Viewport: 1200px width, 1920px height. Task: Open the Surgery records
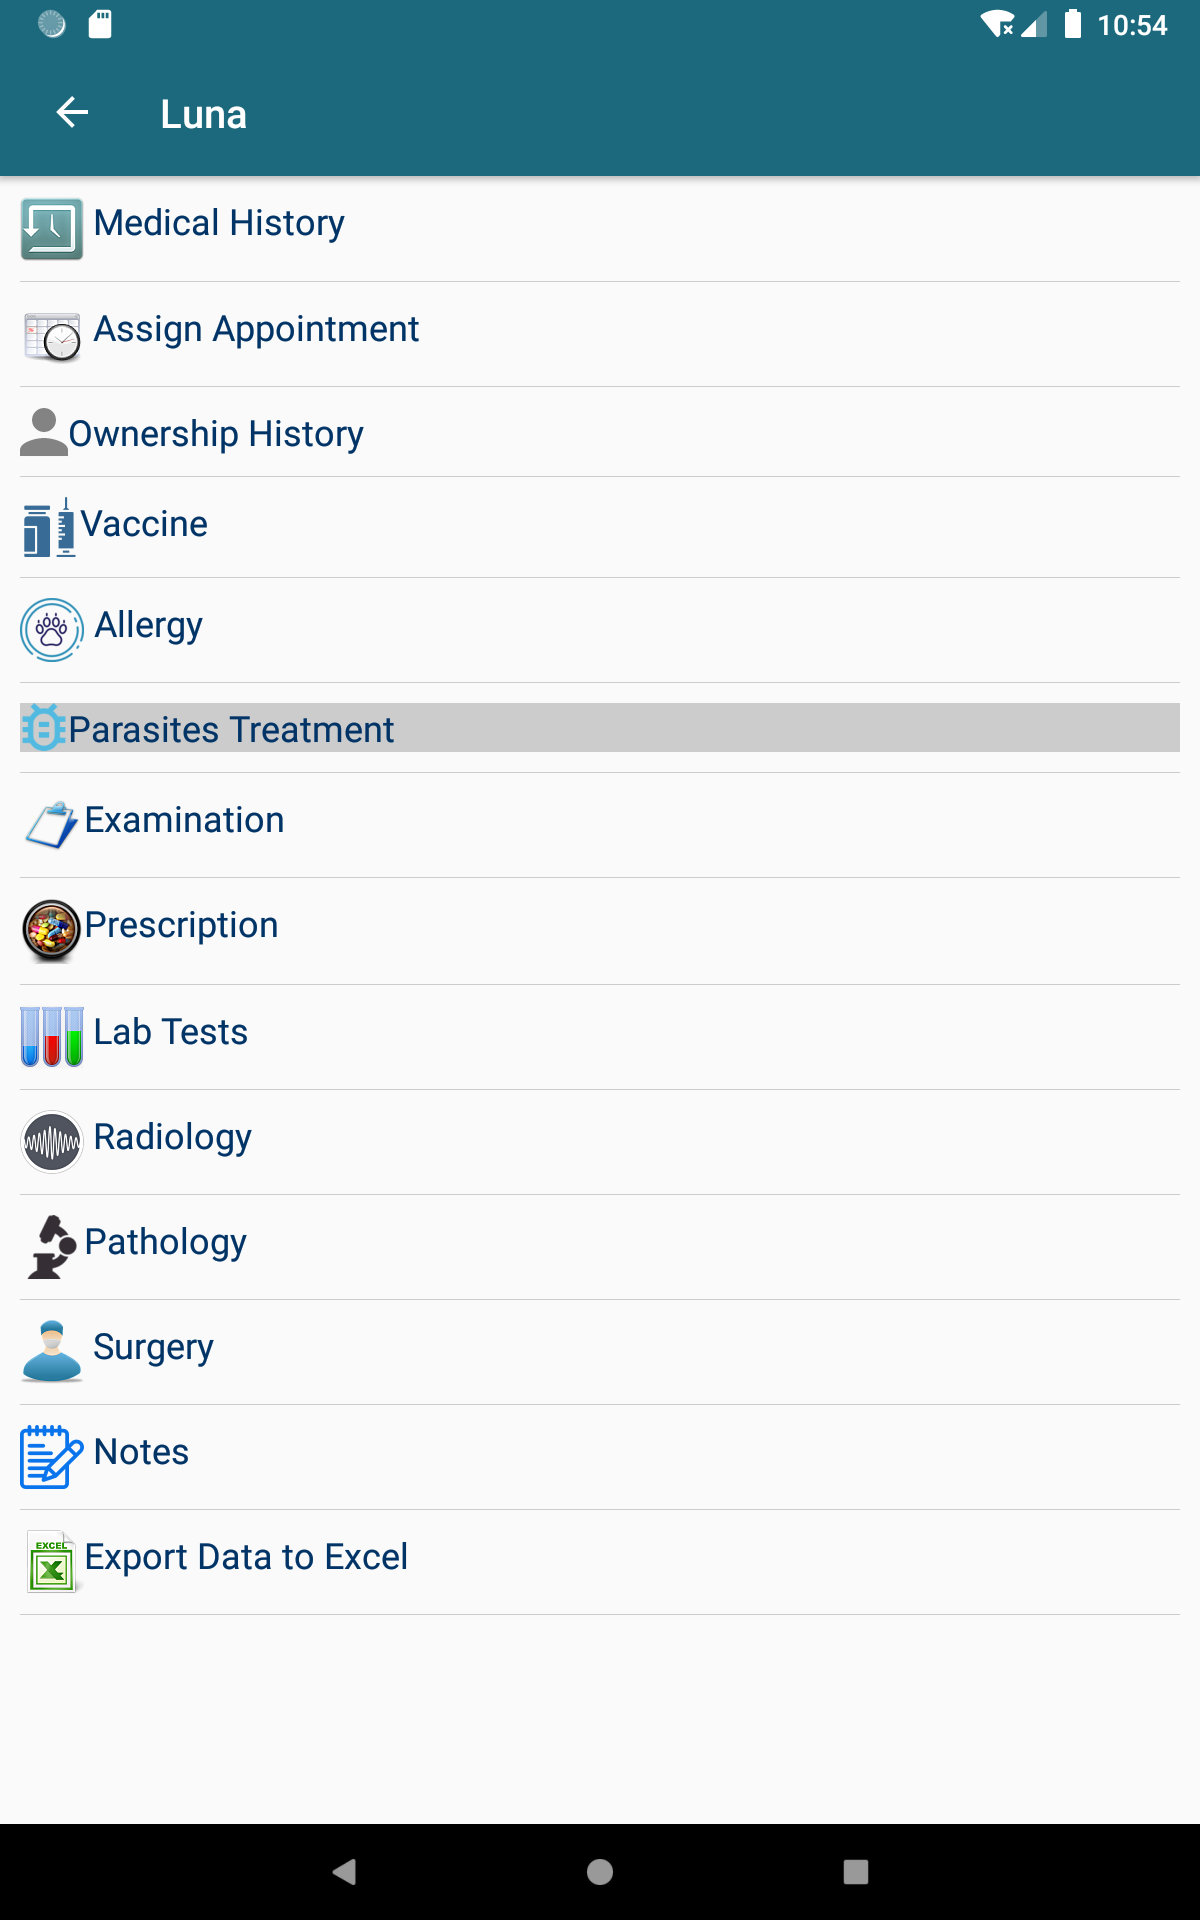click(153, 1347)
